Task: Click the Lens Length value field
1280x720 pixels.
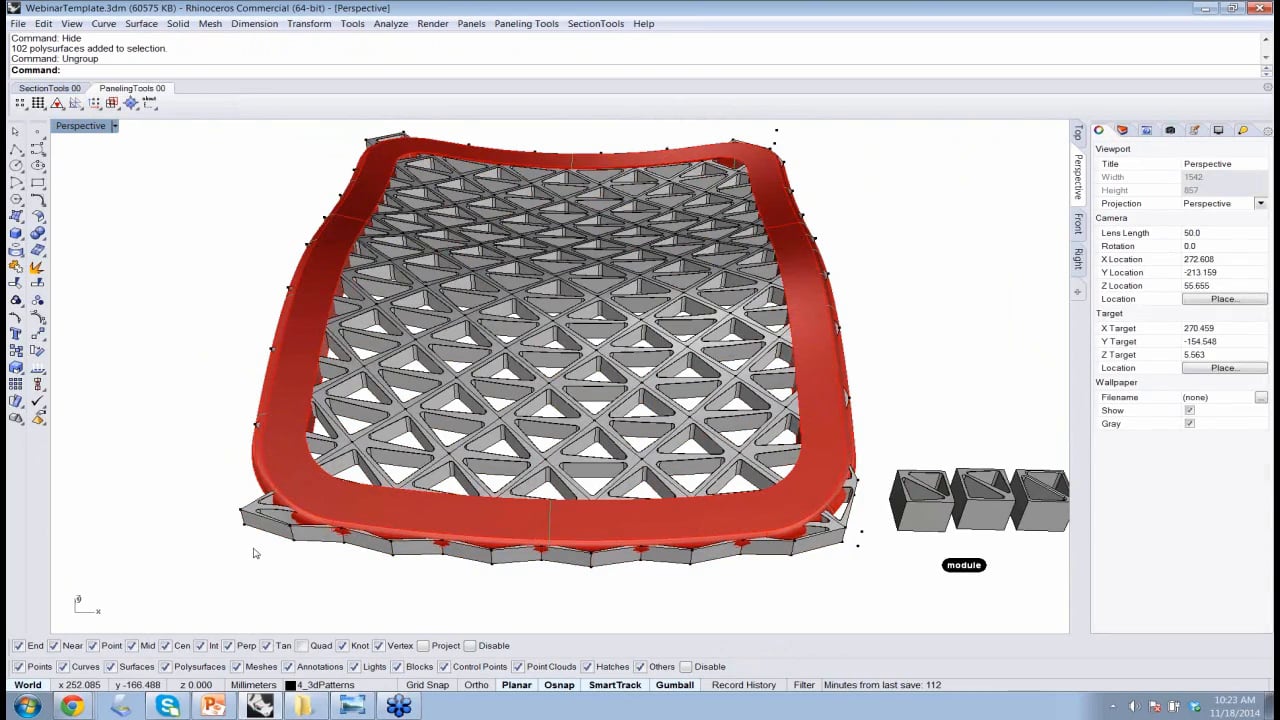Action: click(1225, 233)
